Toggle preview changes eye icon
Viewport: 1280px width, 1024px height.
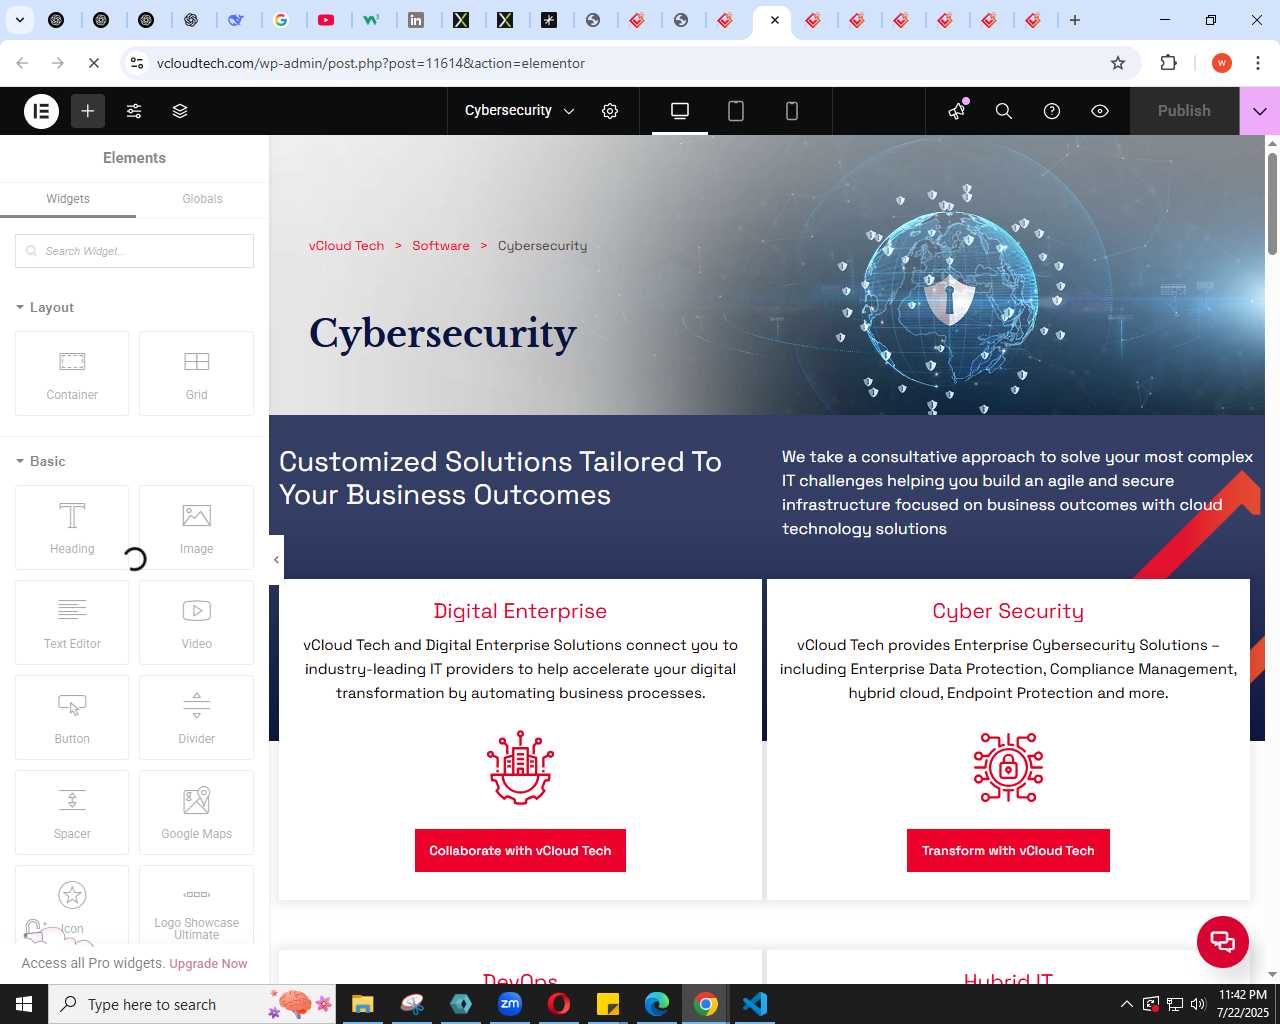coord(1100,111)
